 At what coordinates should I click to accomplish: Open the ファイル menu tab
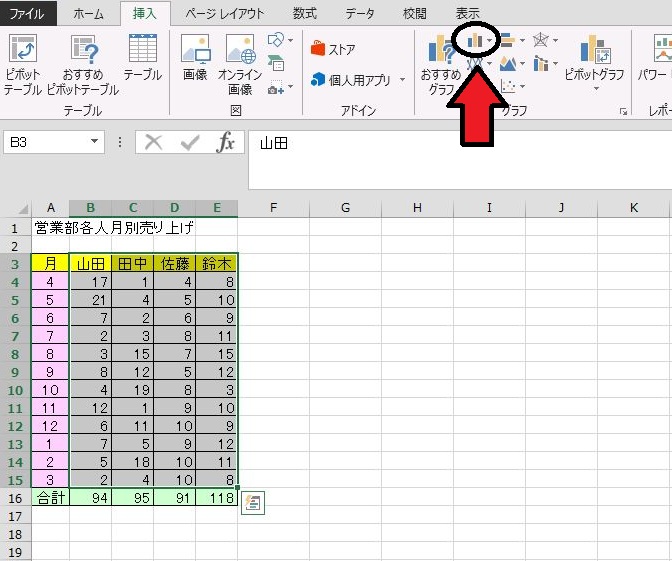pos(27,13)
